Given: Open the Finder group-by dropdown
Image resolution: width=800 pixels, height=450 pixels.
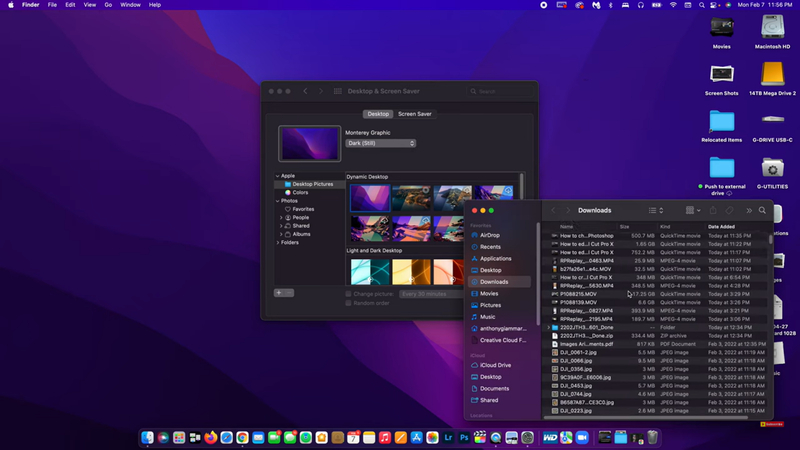Looking at the screenshot, I should coord(693,211).
